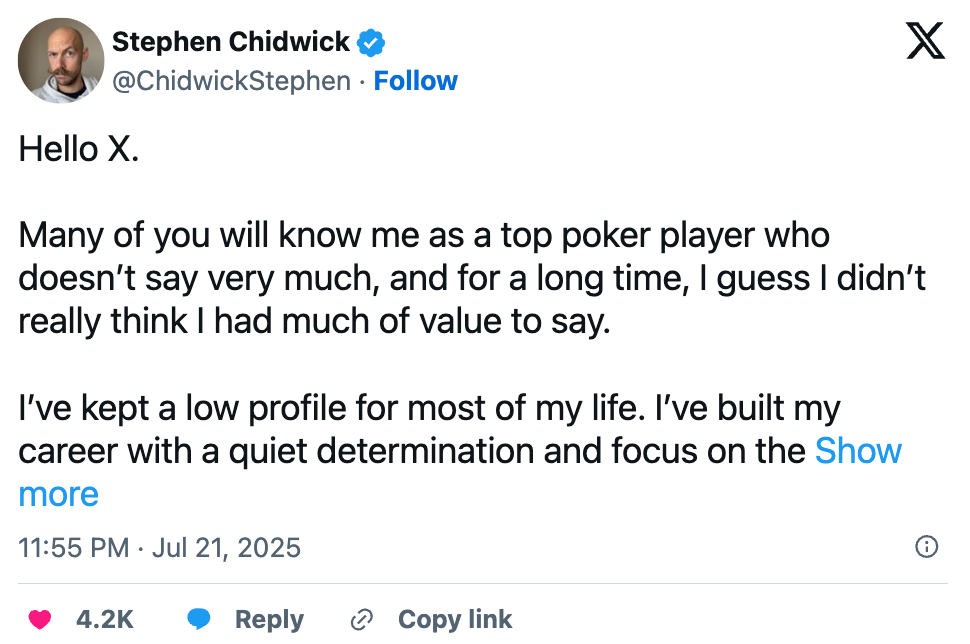Open the Stephen Chidwick display name
This screenshot has height=644, width=970.
231,42
